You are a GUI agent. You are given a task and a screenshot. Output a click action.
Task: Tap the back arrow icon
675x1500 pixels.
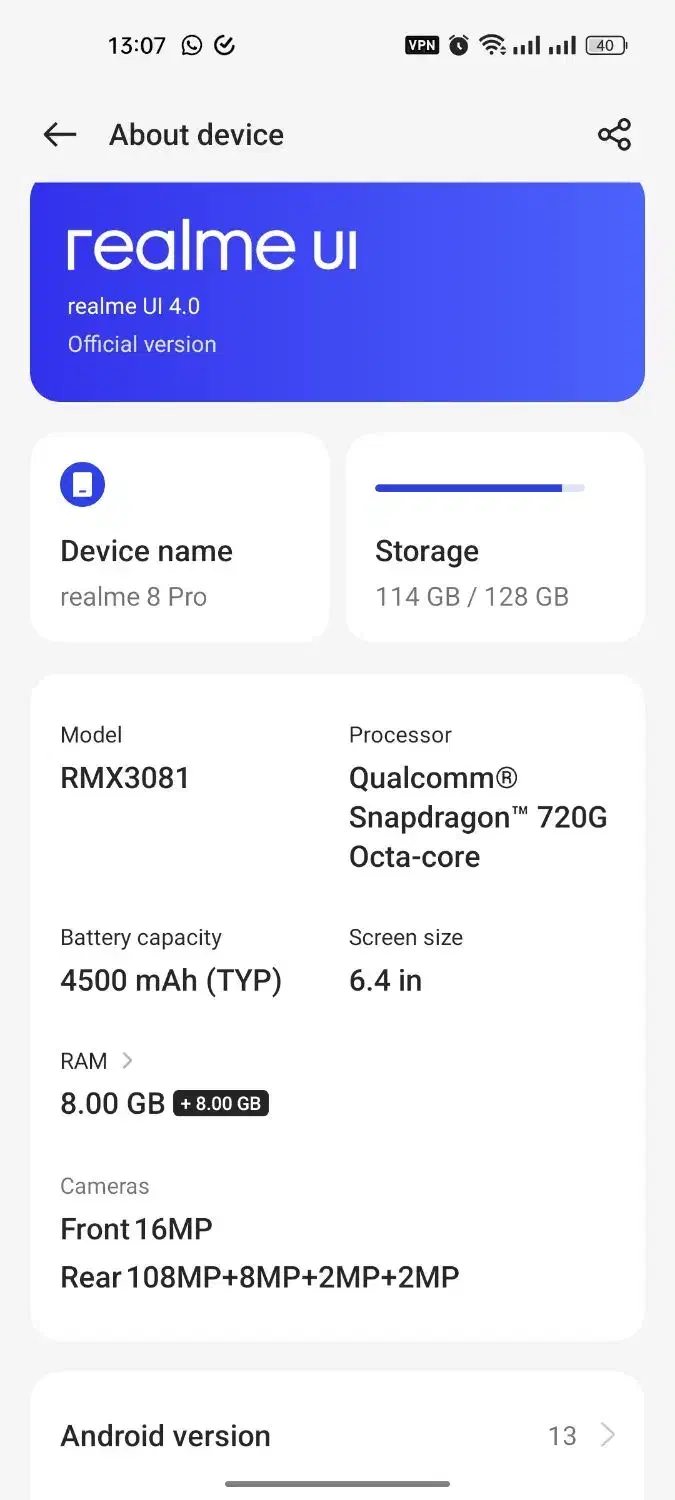(60, 135)
